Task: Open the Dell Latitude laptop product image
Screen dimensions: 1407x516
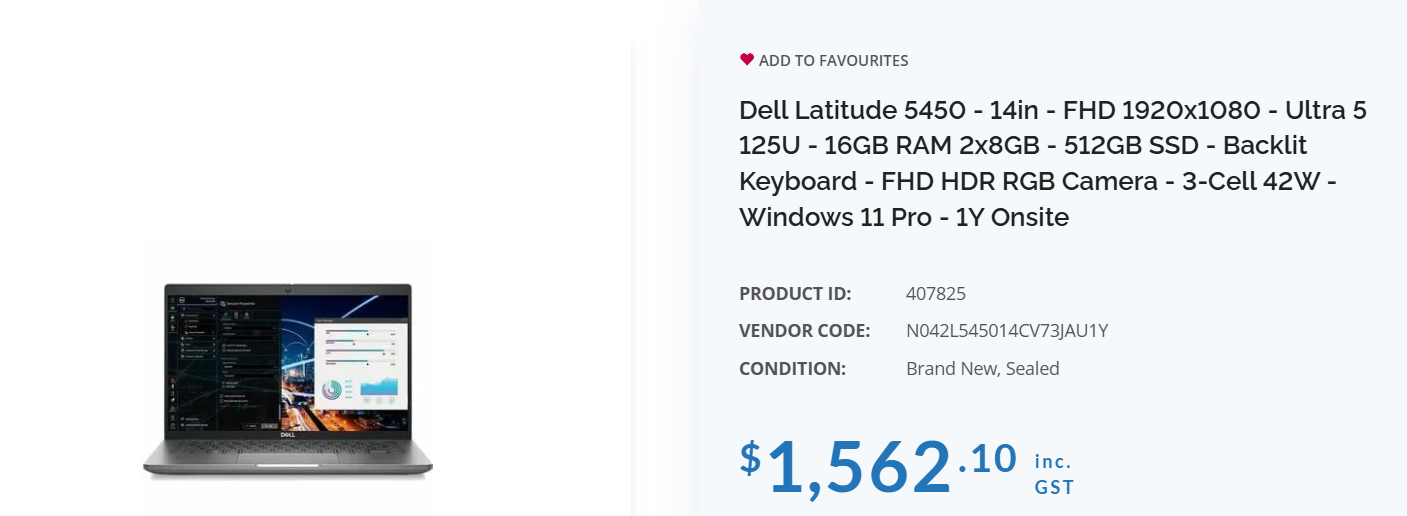Action: click(288, 378)
